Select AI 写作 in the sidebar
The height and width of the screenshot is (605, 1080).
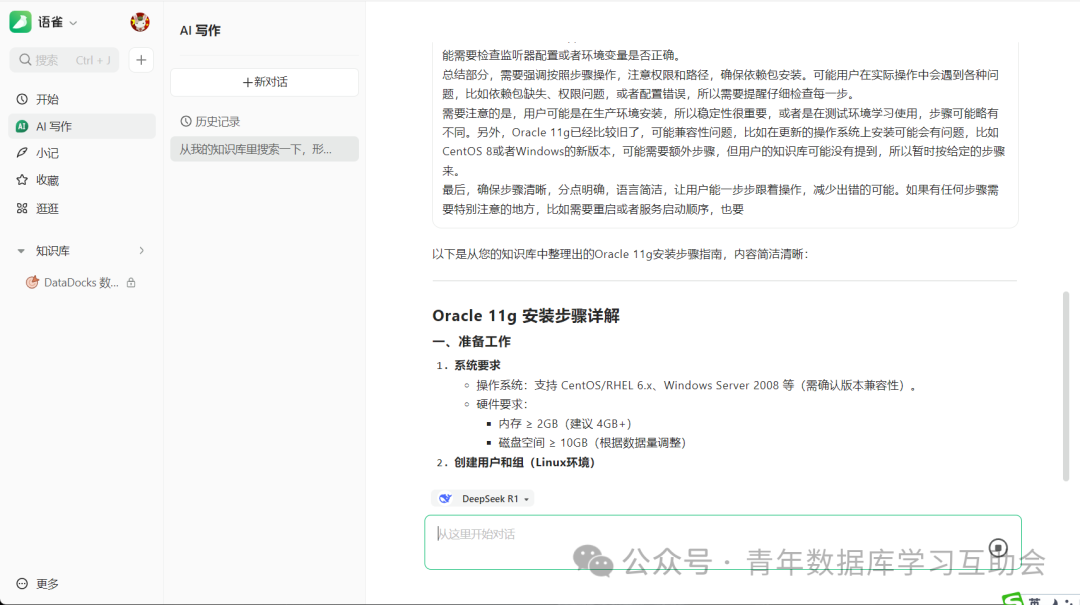pos(82,126)
